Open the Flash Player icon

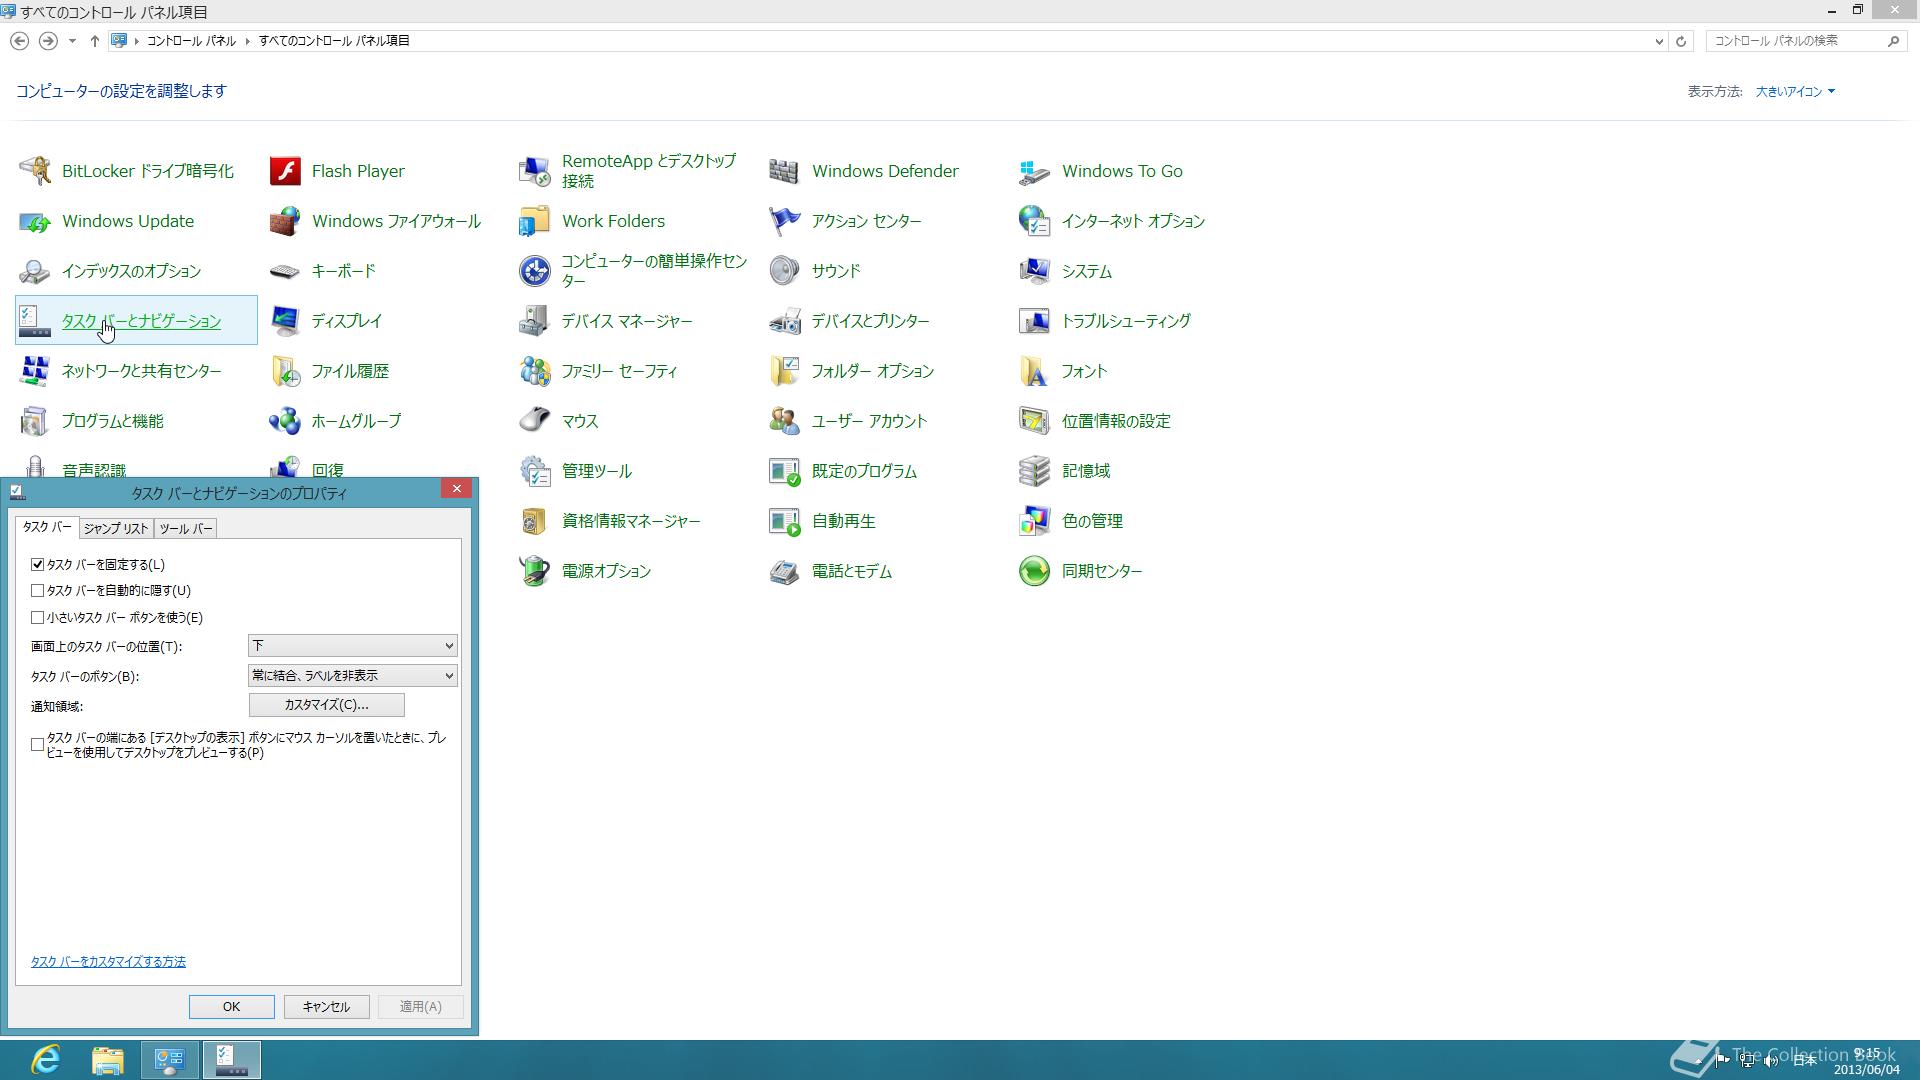285,171
